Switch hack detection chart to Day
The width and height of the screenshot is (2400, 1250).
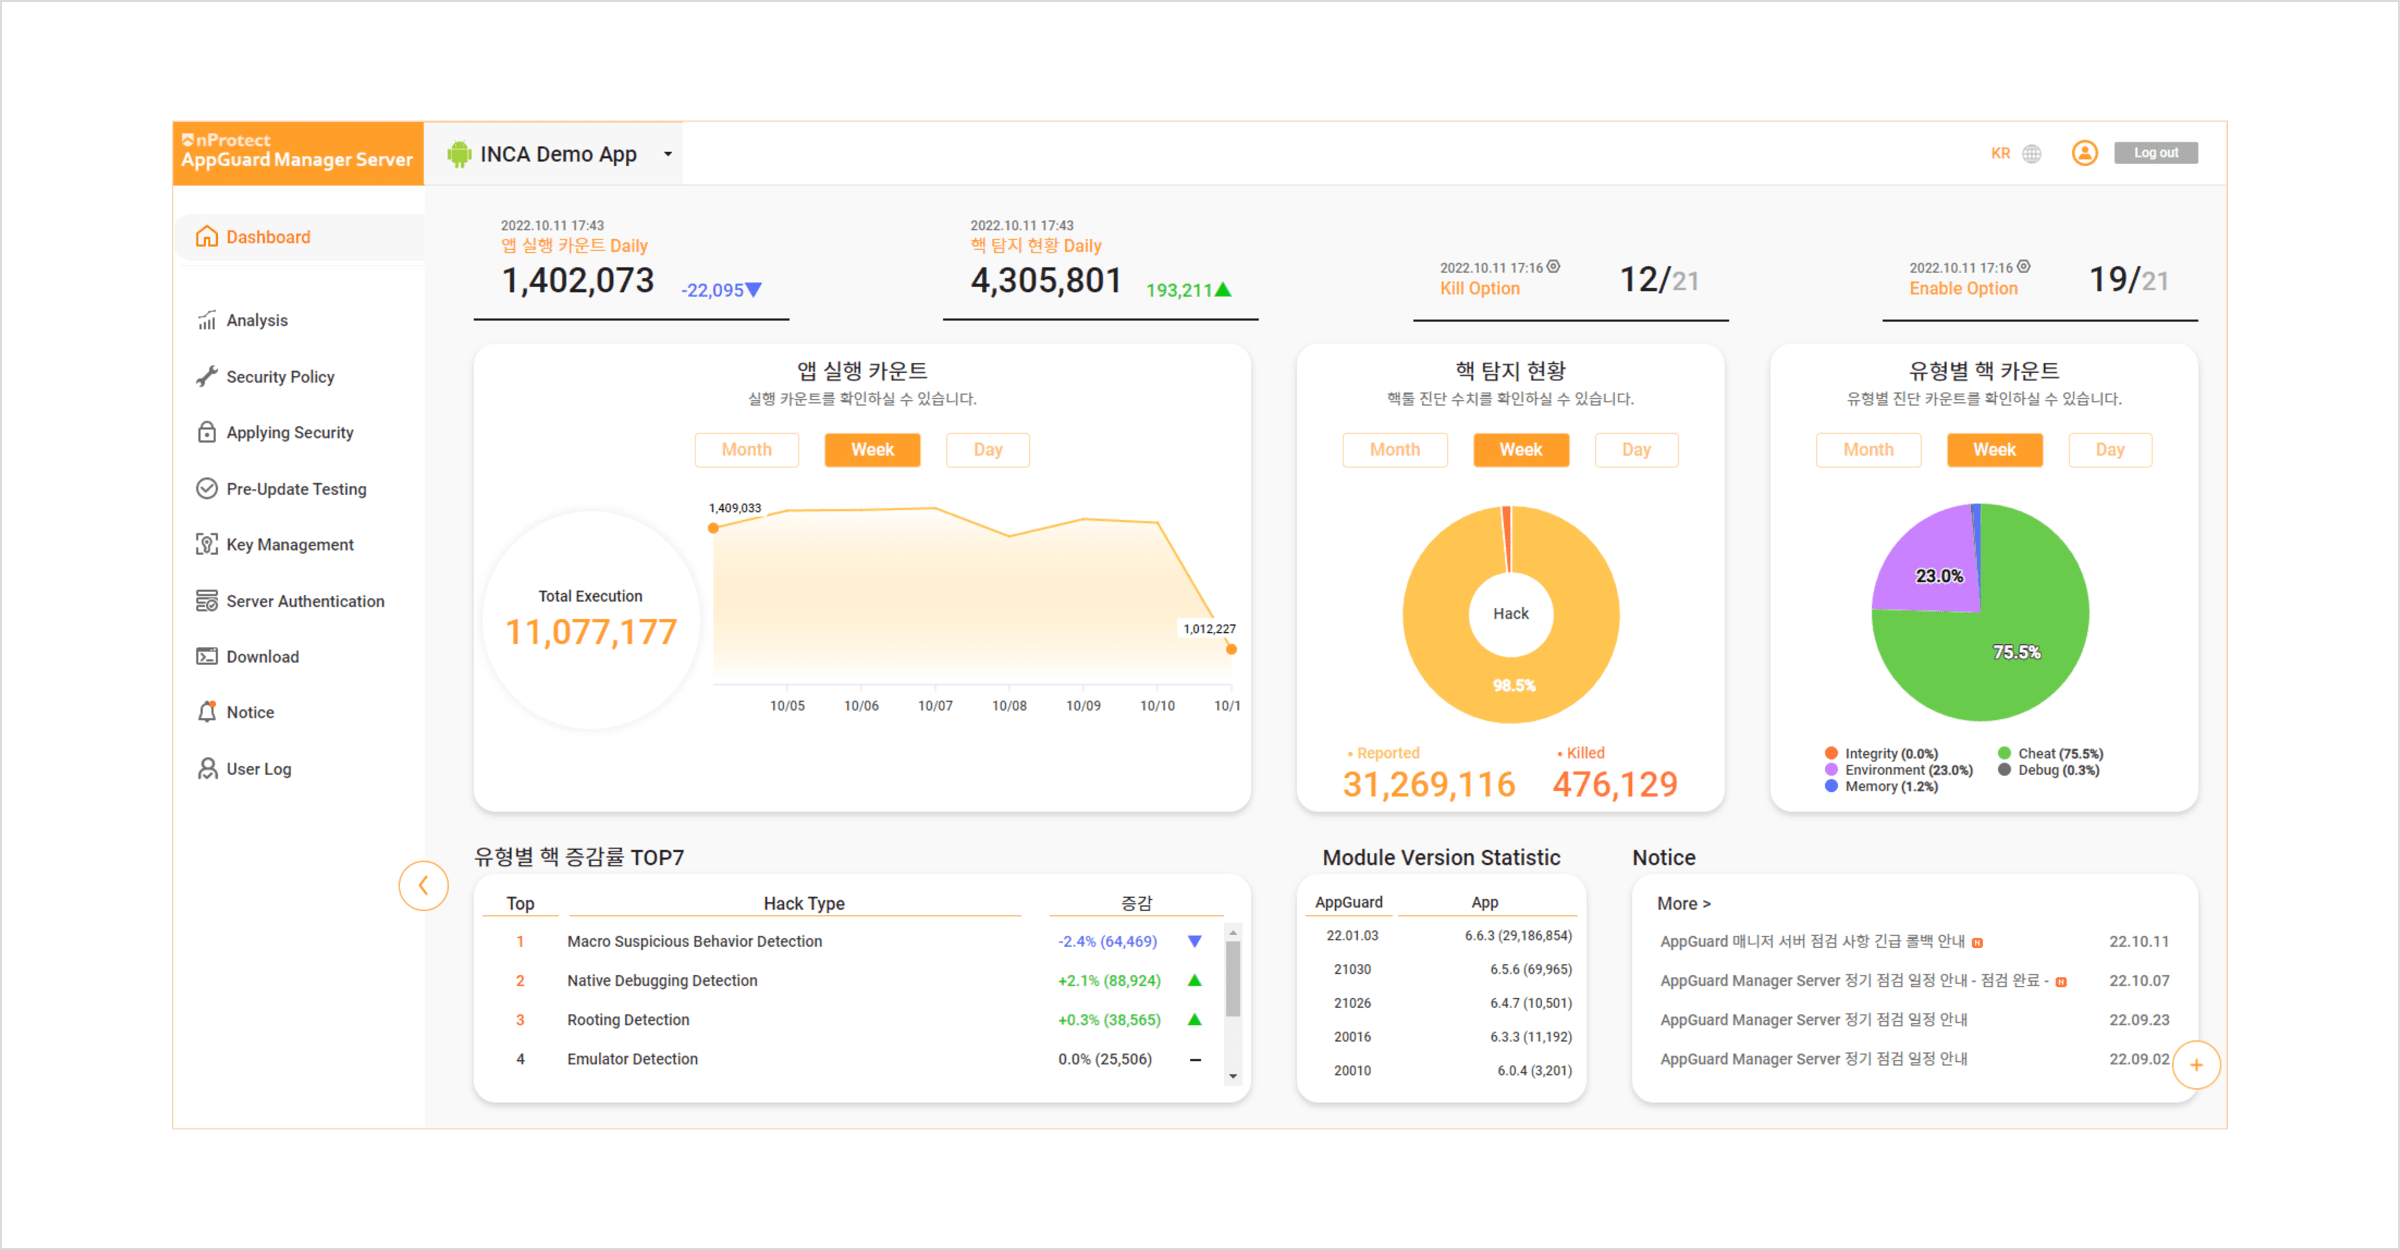1636,450
